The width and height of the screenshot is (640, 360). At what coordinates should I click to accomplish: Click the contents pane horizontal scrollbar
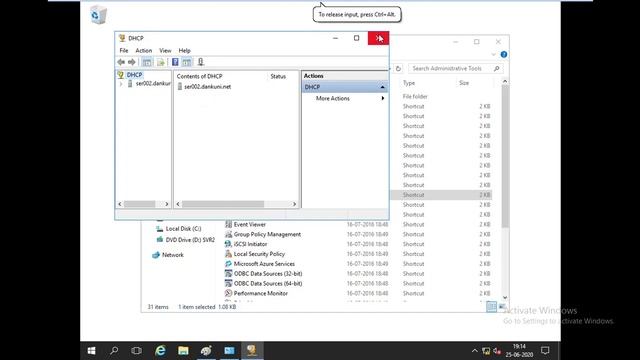click(223, 204)
